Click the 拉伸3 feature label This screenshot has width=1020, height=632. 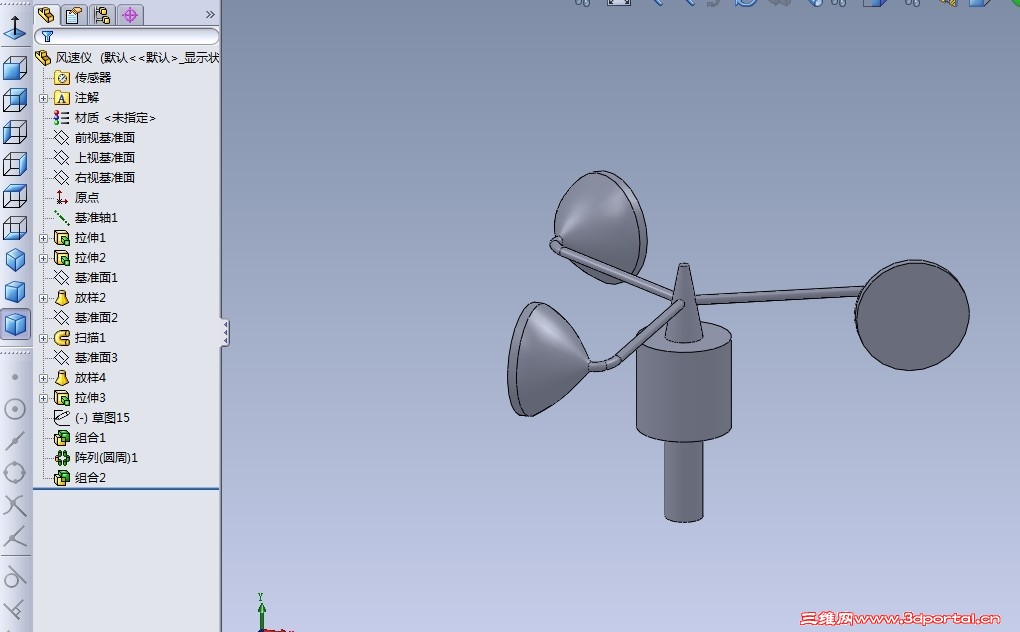click(x=90, y=398)
